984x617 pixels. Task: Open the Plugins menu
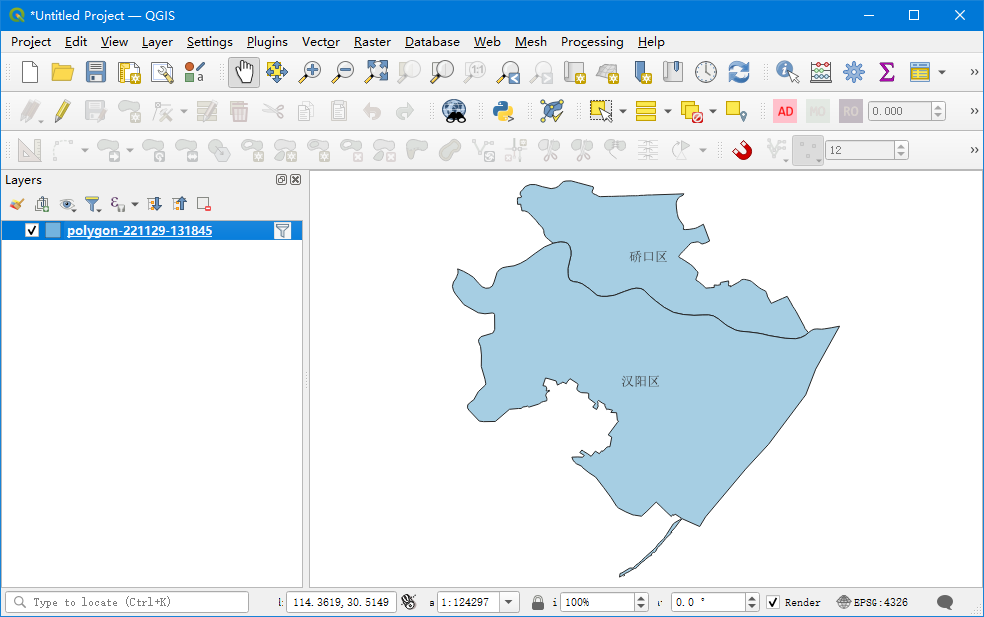(x=267, y=42)
